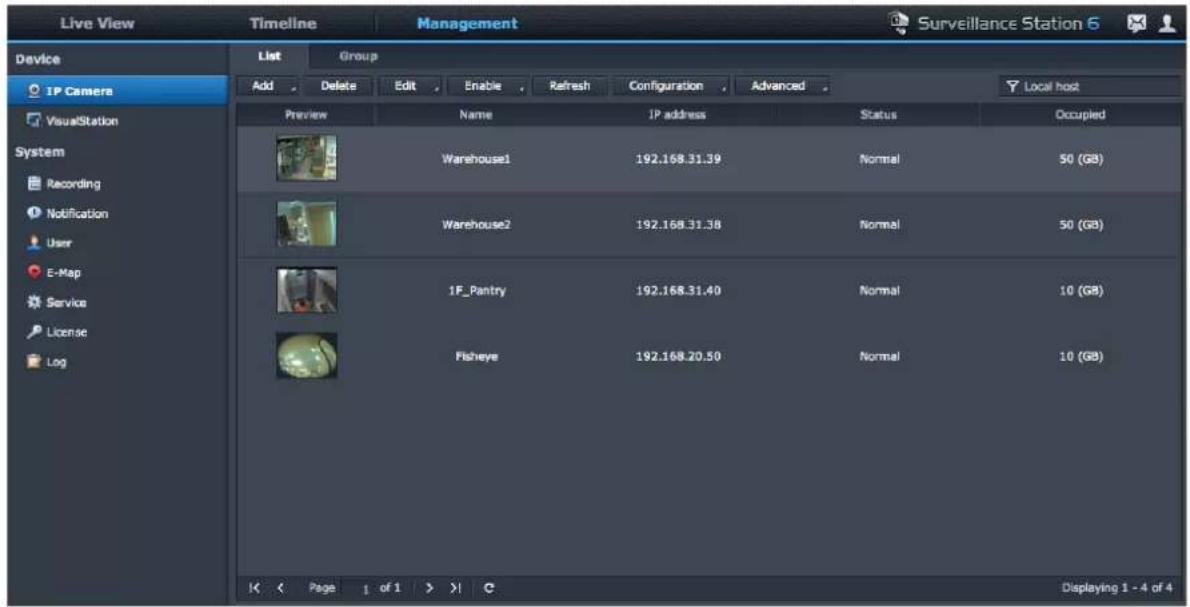The width and height of the screenshot is (1190, 607).
Task: Click the Local host filter field
Action: click(x=1089, y=86)
